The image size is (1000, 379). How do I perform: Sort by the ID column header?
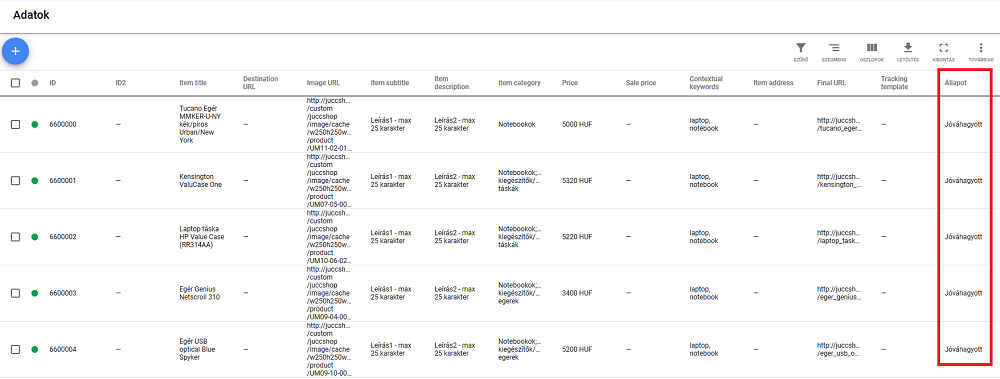pos(53,83)
